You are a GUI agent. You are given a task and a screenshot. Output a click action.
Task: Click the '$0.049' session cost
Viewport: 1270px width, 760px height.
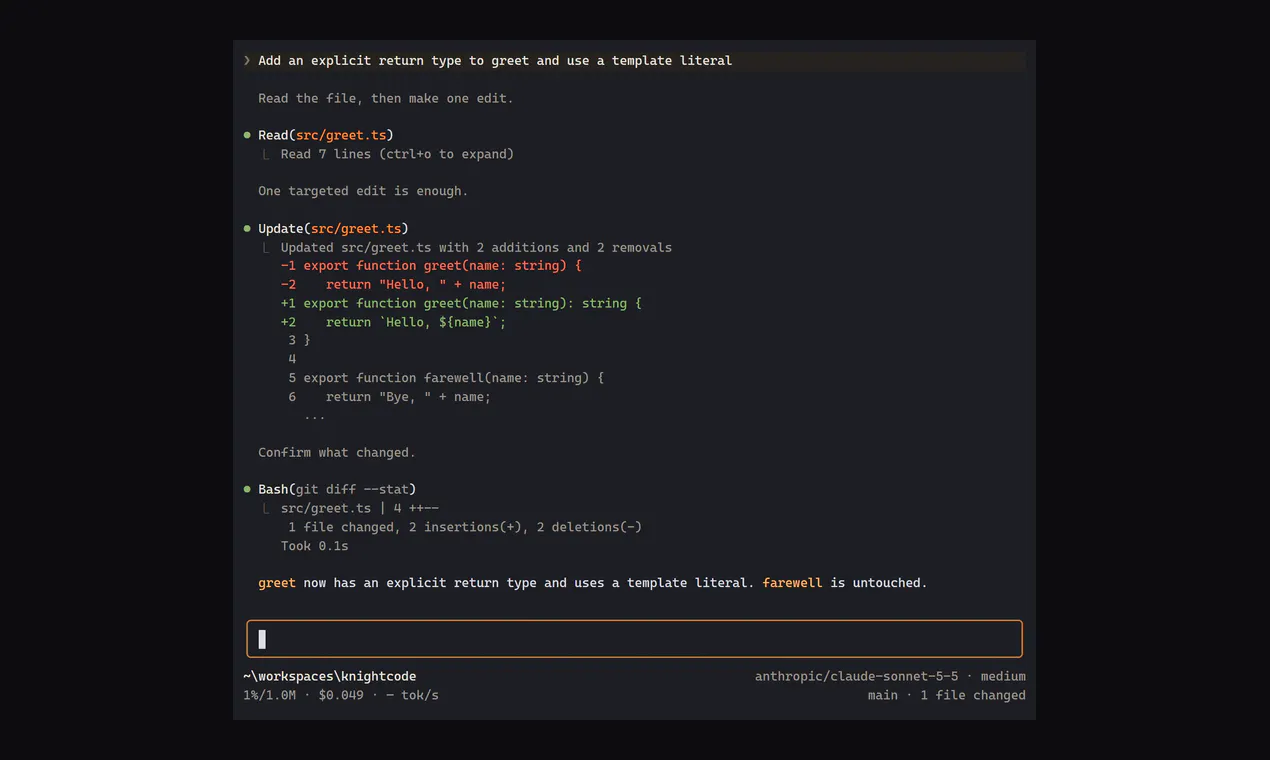click(x=341, y=696)
